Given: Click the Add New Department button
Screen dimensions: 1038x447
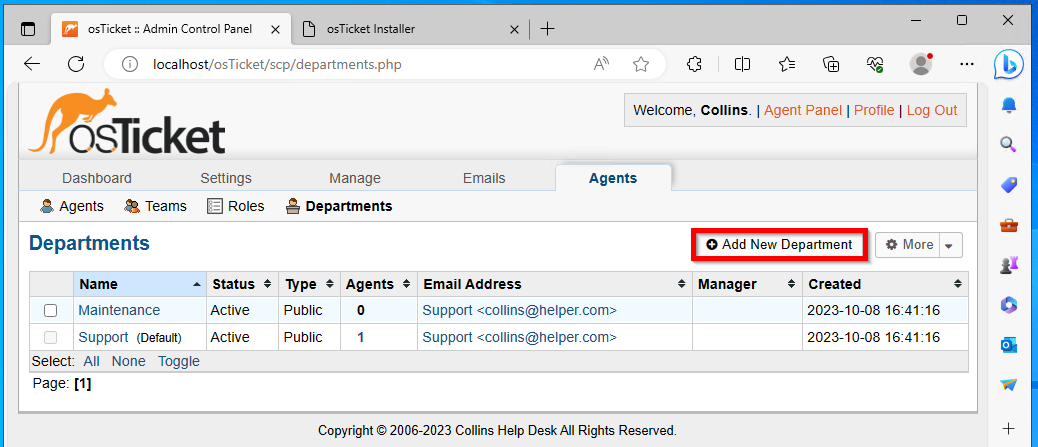Looking at the screenshot, I should click(778, 244).
